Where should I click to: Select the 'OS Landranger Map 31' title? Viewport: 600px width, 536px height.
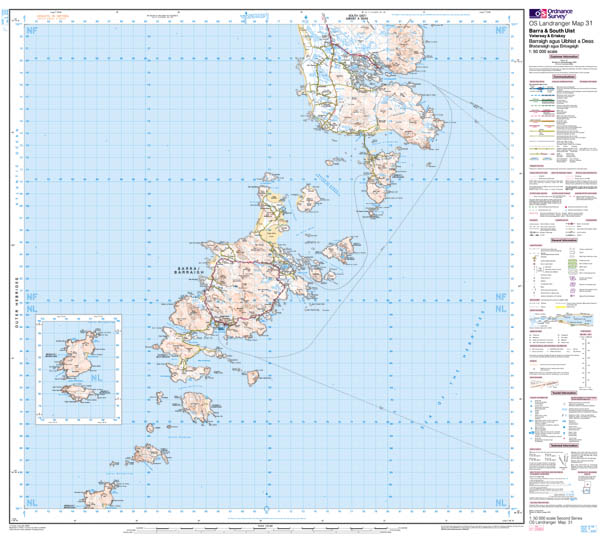(x=559, y=24)
